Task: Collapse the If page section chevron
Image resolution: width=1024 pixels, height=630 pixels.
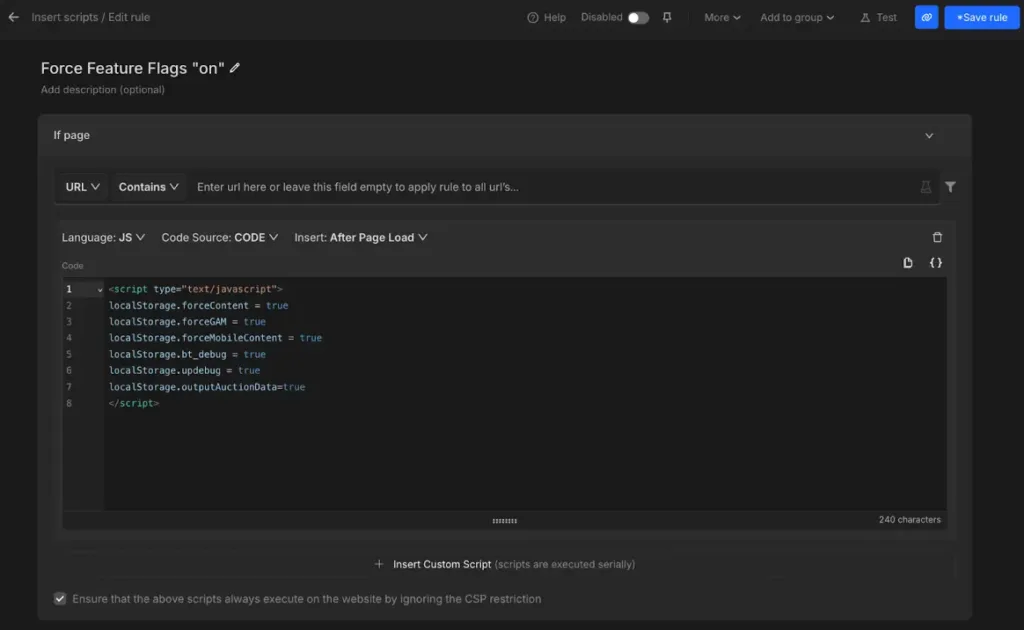Action: [929, 136]
